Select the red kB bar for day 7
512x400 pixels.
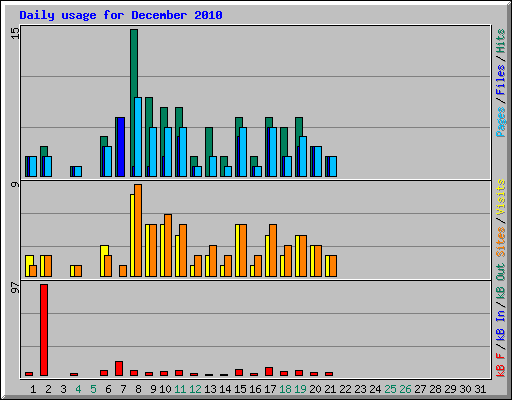pos(119,368)
